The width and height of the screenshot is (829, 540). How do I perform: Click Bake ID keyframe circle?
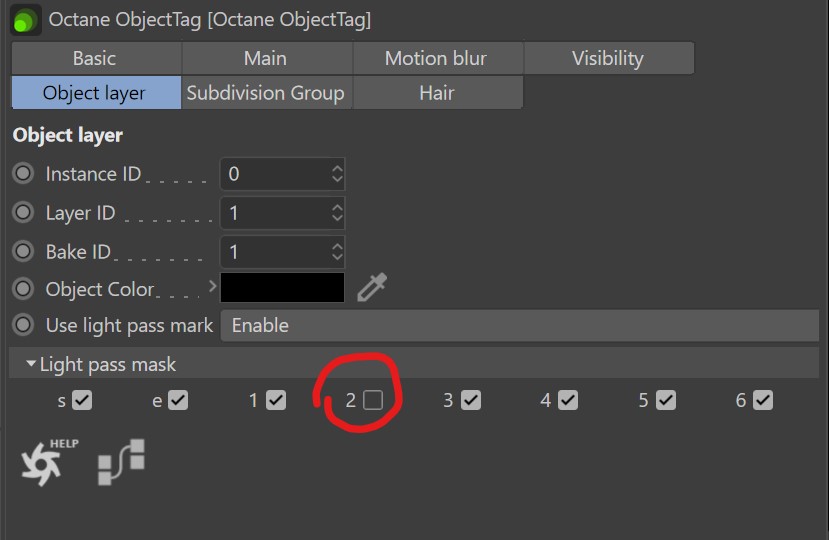[x=23, y=252]
